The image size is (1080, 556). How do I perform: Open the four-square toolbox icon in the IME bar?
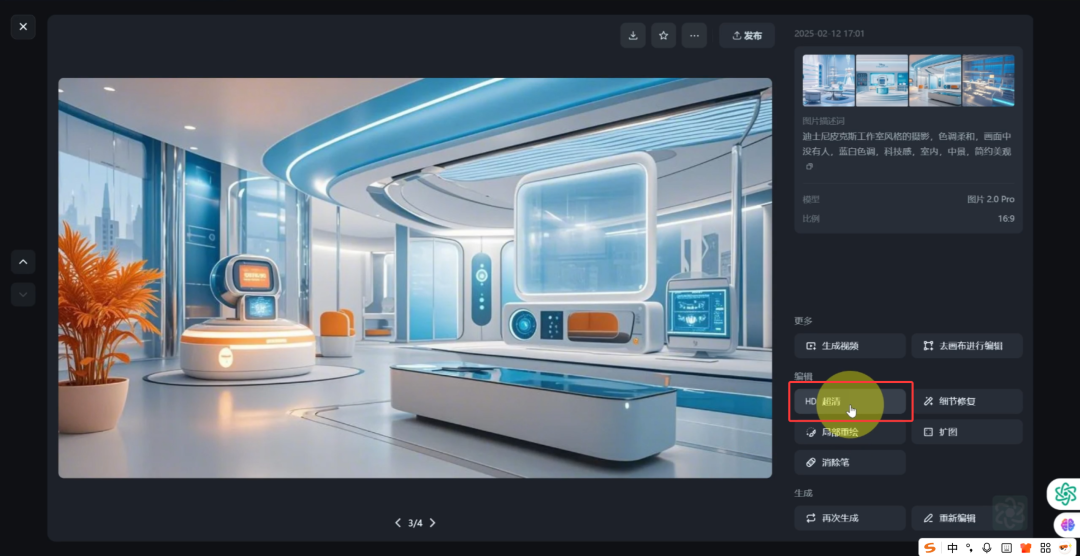[x=1045, y=548]
